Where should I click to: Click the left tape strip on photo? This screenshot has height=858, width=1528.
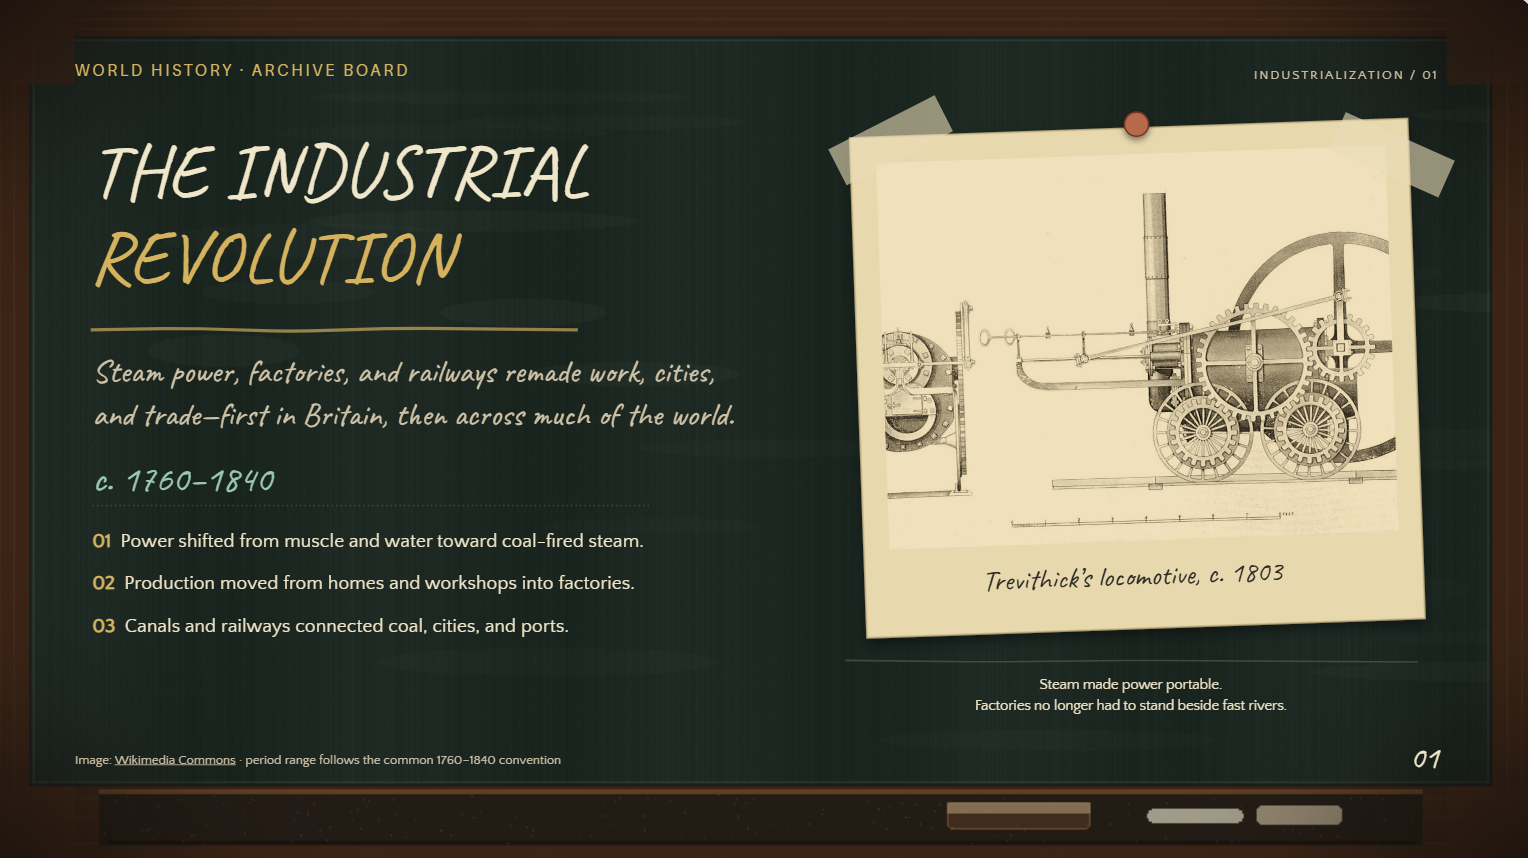pyautogui.click(x=890, y=138)
